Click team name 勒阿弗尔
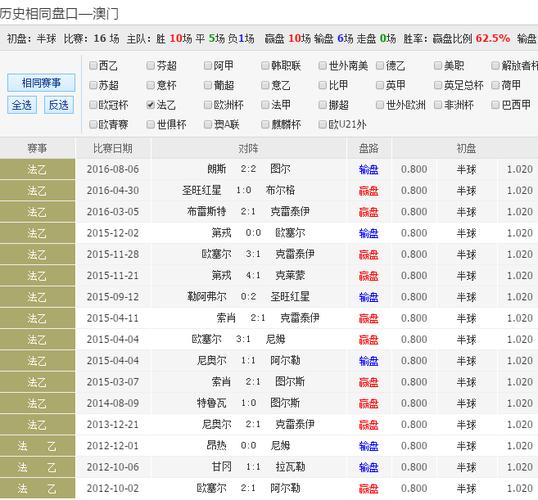The height and width of the screenshot is (500, 538). click(207, 296)
